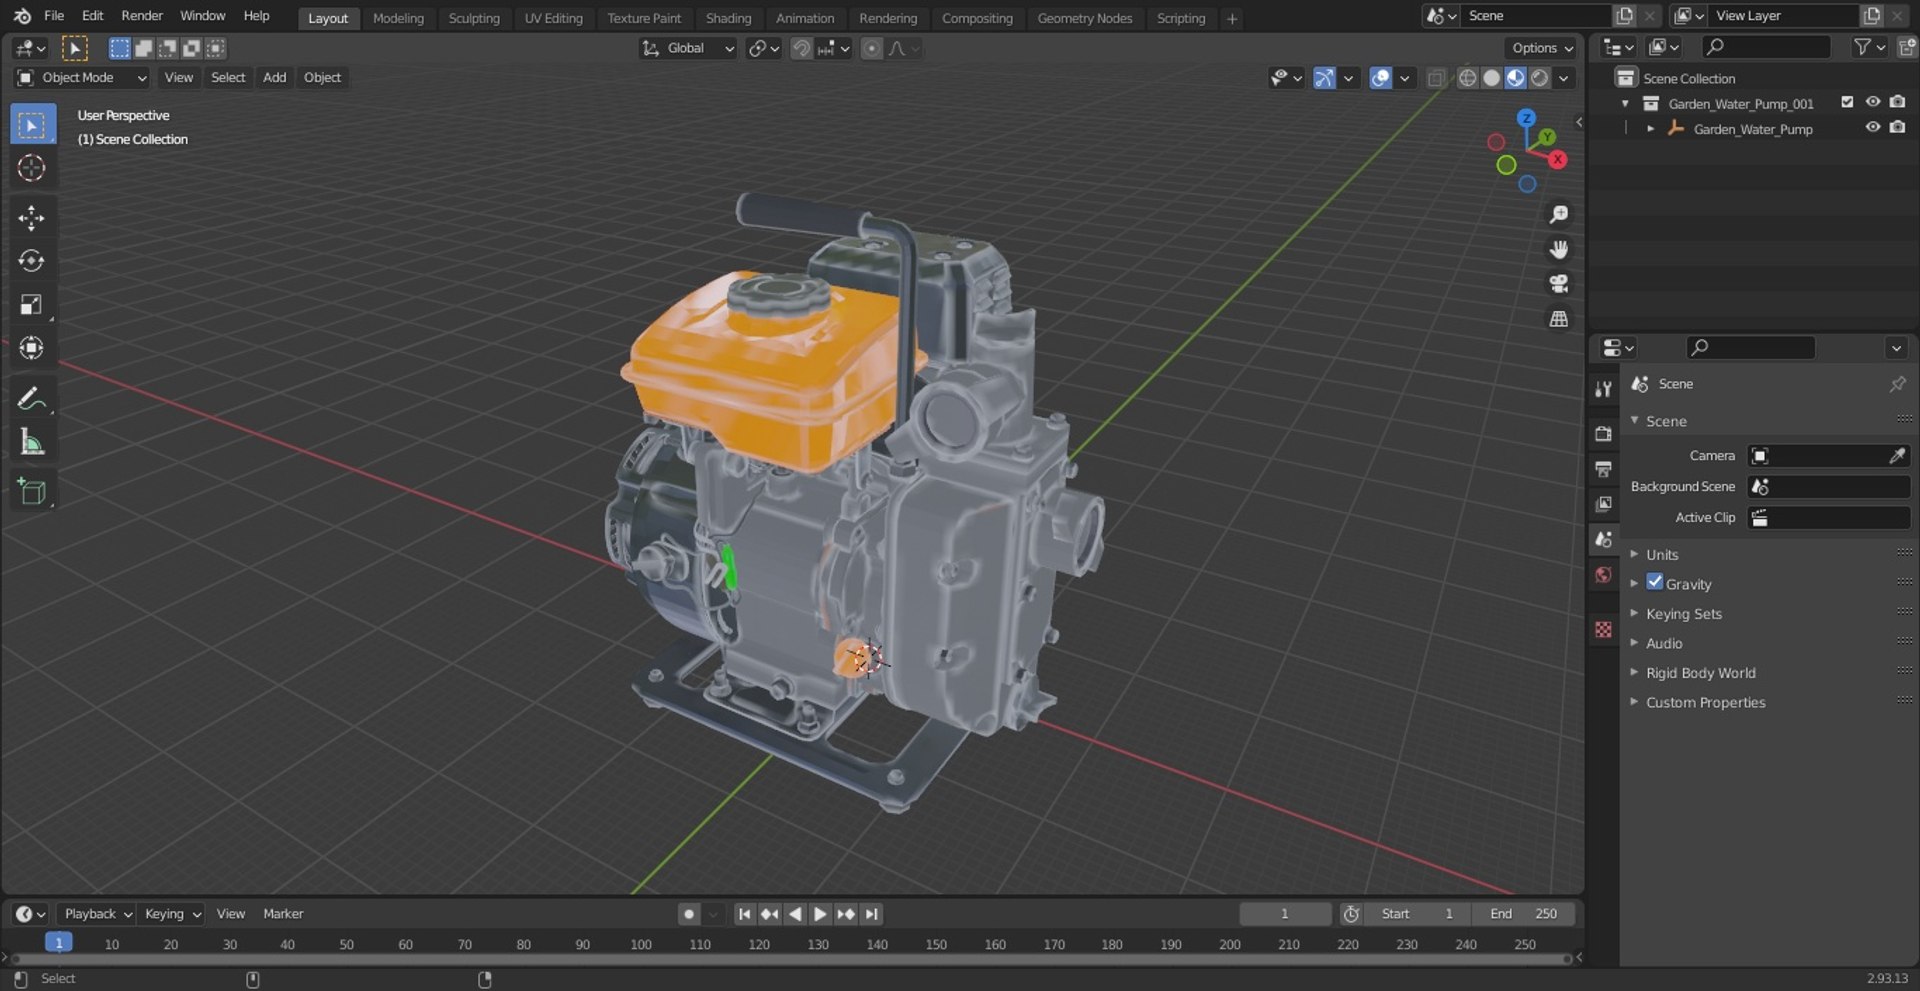
Task: Open the World properties tab
Action: click(x=1604, y=574)
